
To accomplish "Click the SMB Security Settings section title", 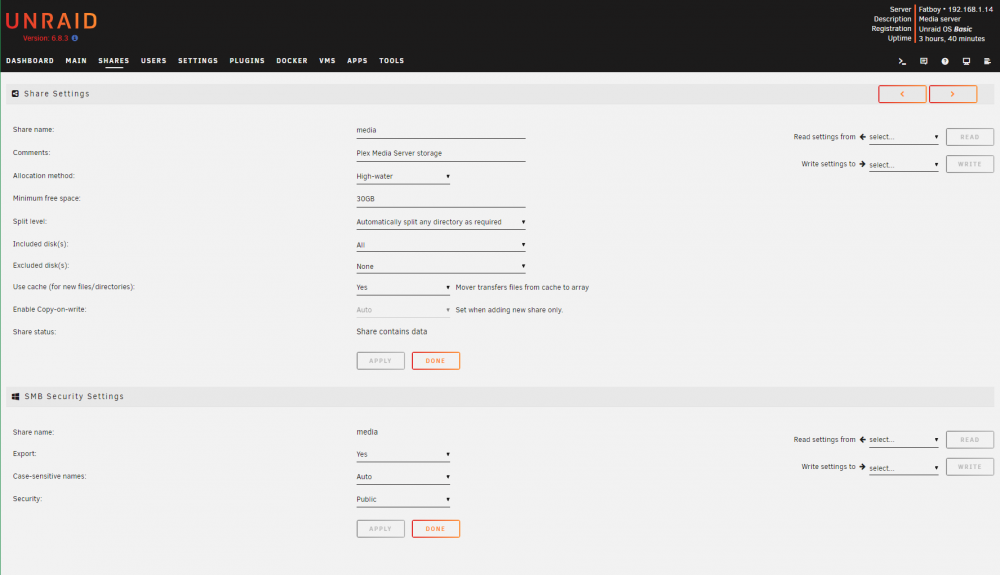I will tap(74, 397).
